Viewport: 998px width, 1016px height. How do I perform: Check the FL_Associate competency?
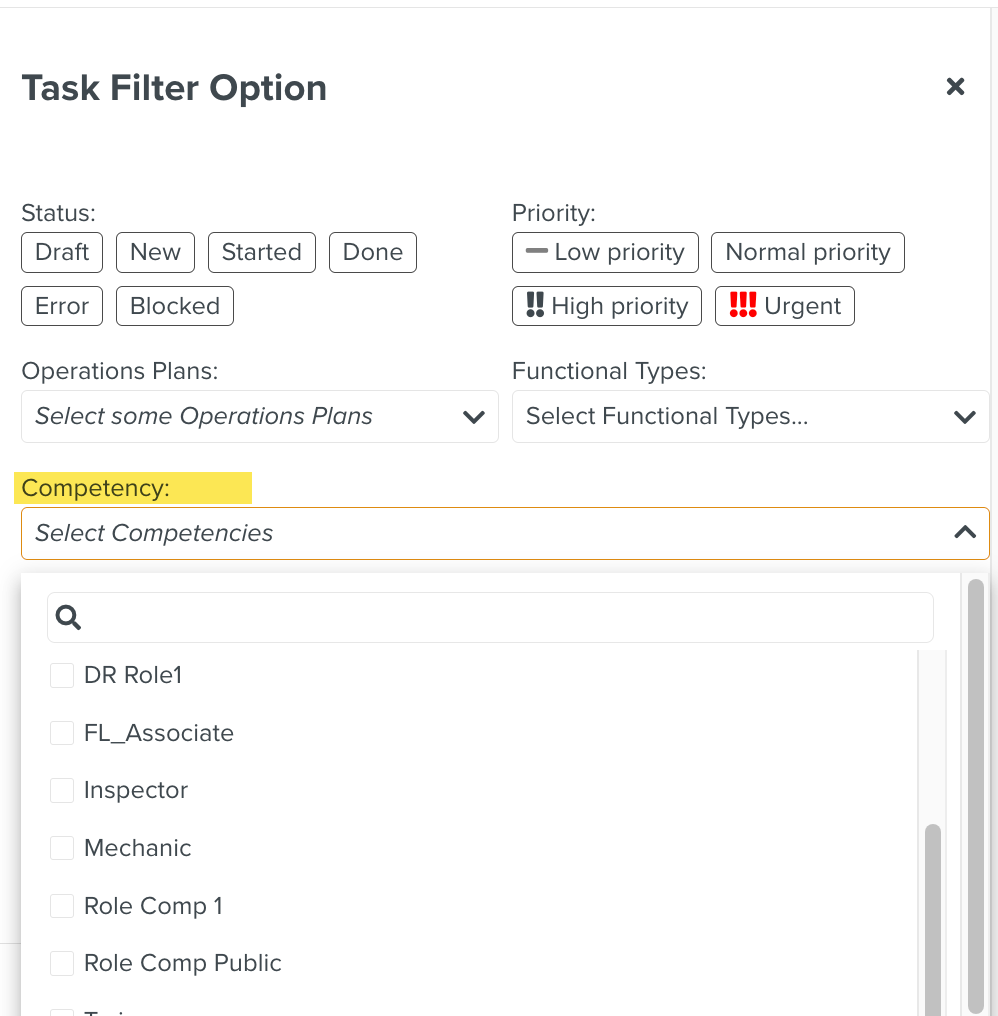point(62,733)
